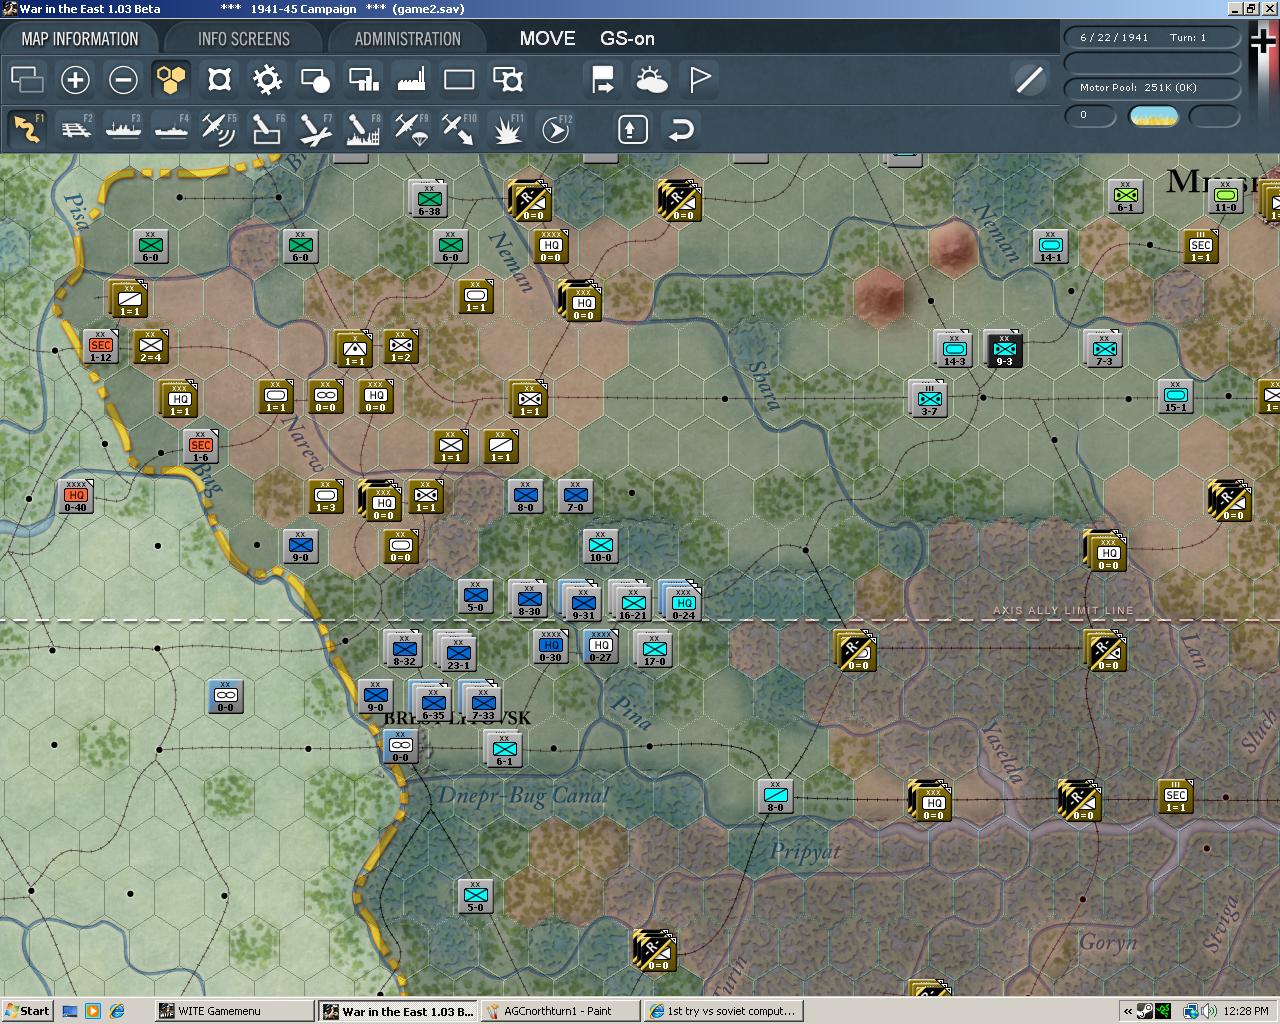Screen dimensions: 1280x1024
Task: Click the ground weather condition indicator
Action: click(x=1153, y=116)
